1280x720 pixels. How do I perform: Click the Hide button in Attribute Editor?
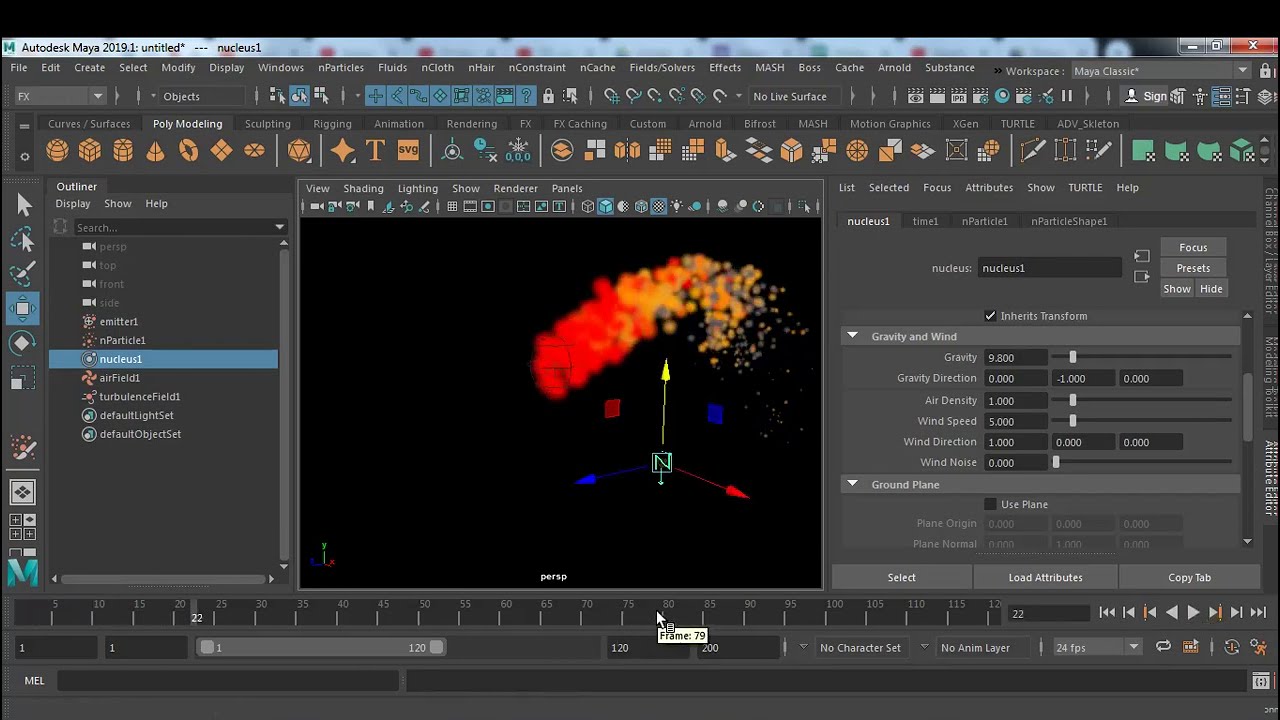[1211, 289]
